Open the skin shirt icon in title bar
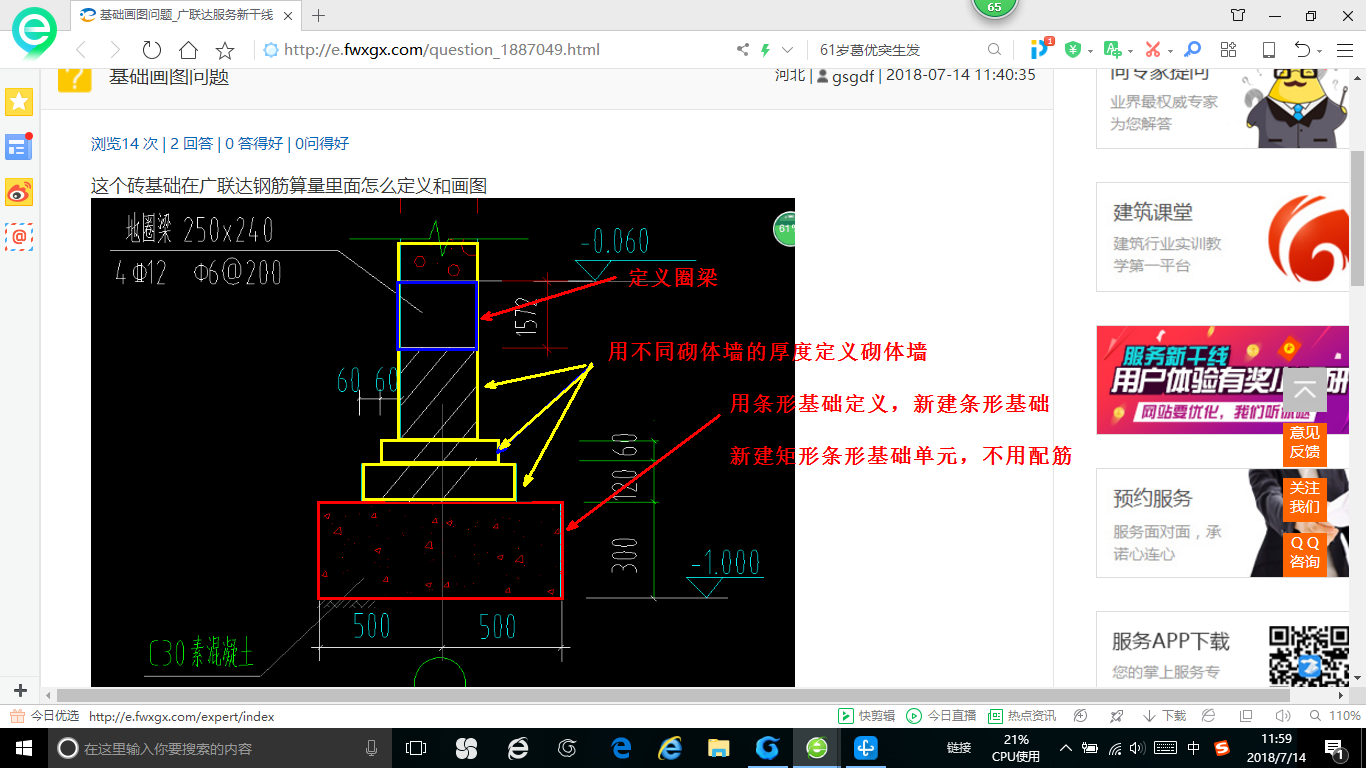The height and width of the screenshot is (768, 1366). pos(1238,15)
